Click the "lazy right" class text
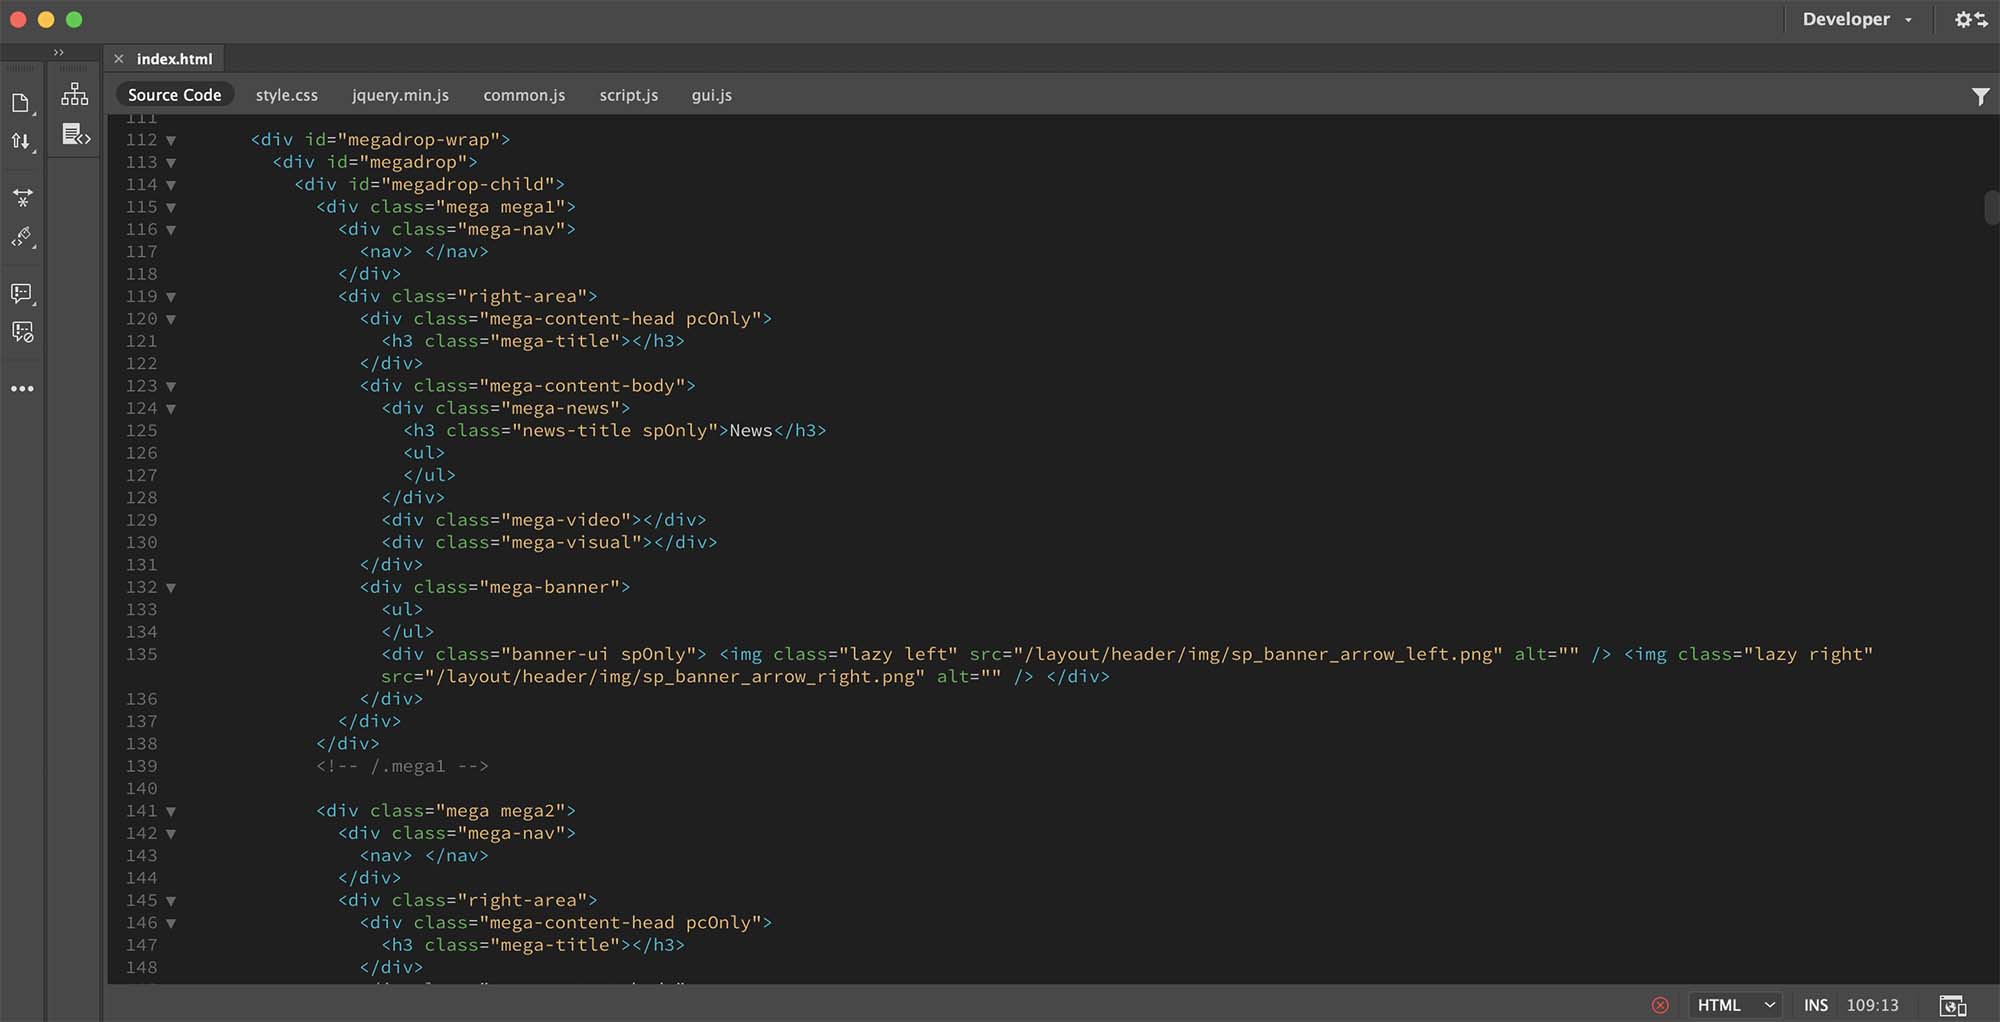The height and width of the screenshot is (1022, 2000). coord(1808,655)
